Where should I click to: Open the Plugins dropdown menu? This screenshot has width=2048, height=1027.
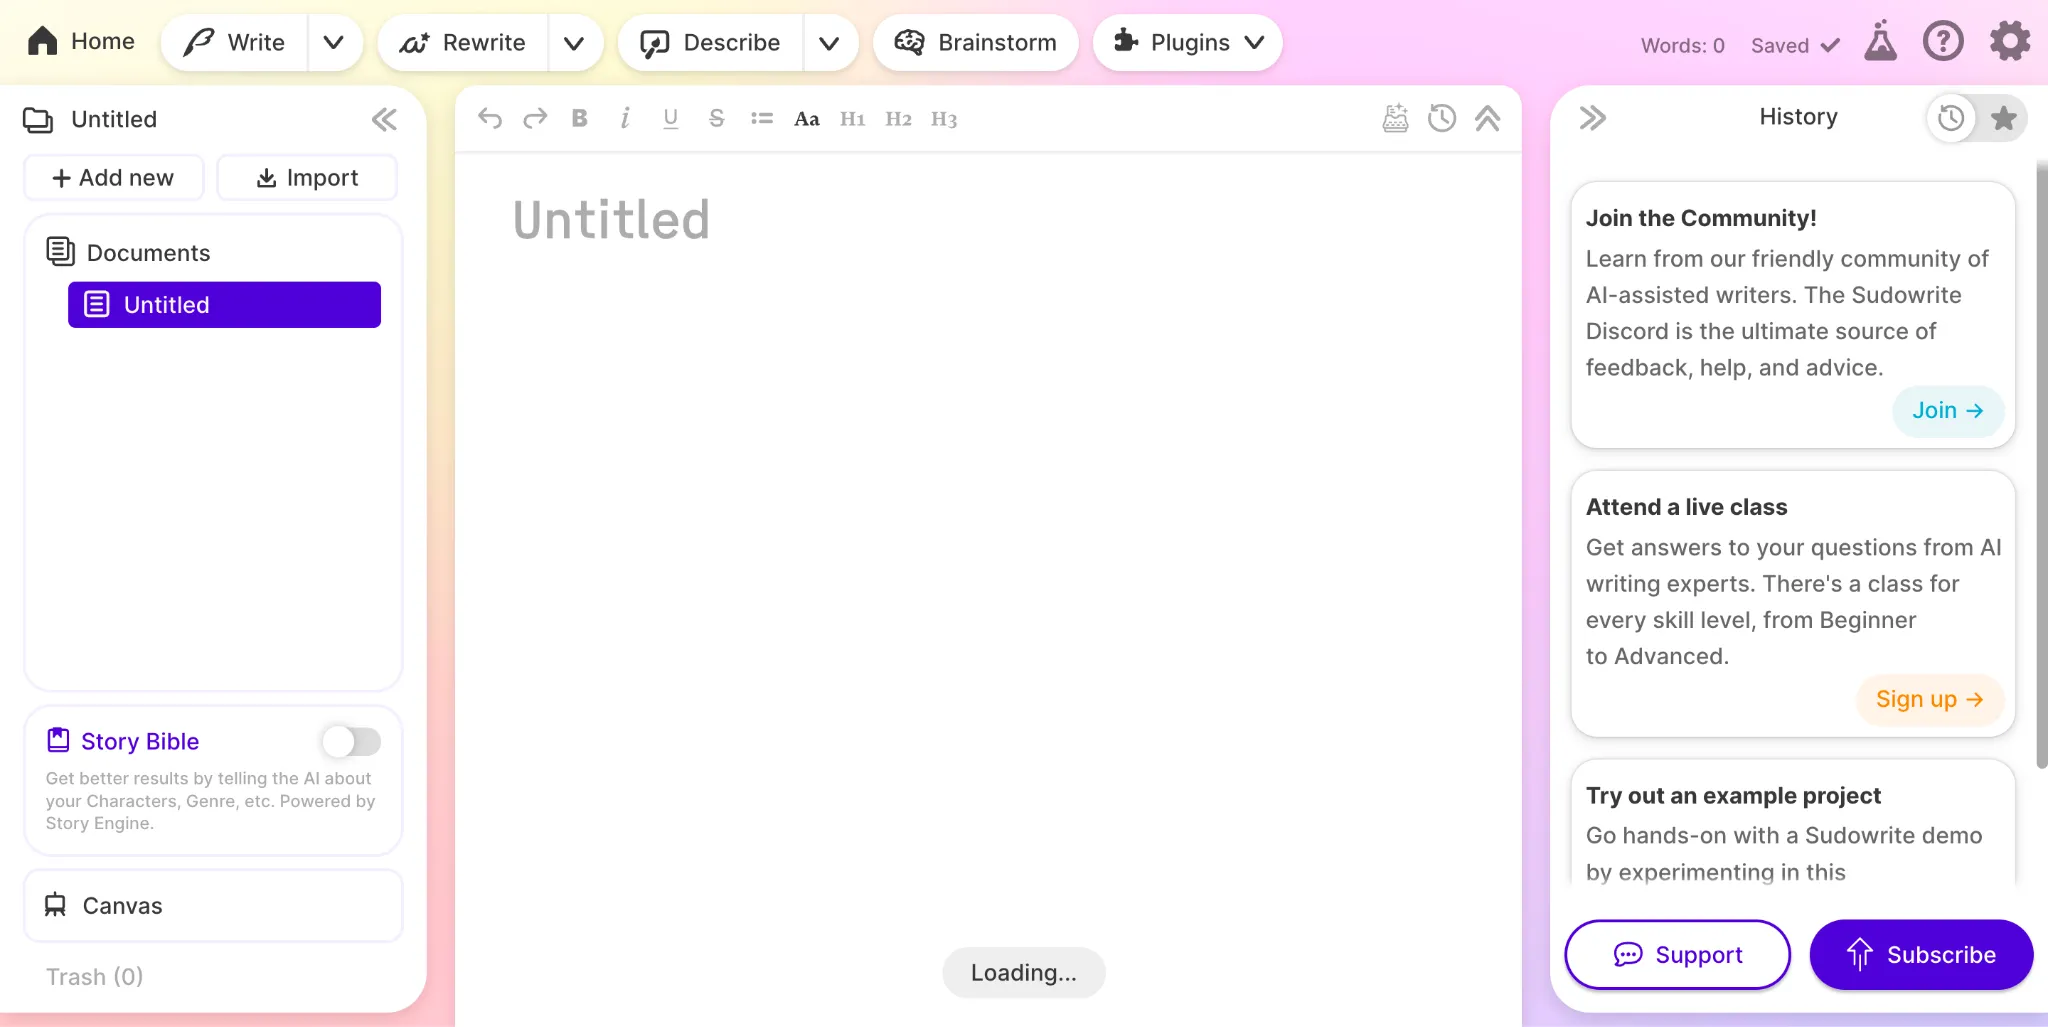1187,42
